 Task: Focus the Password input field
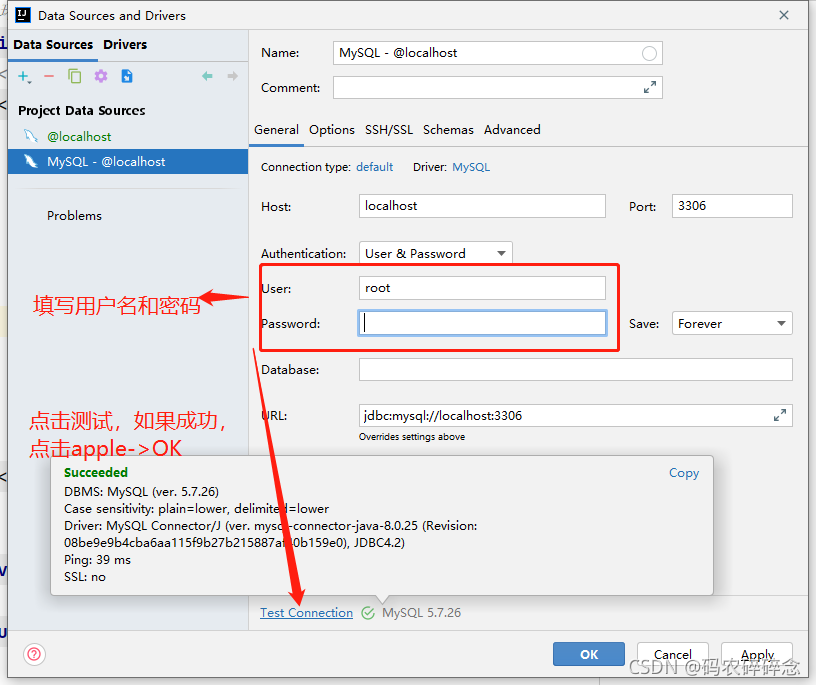482,323
